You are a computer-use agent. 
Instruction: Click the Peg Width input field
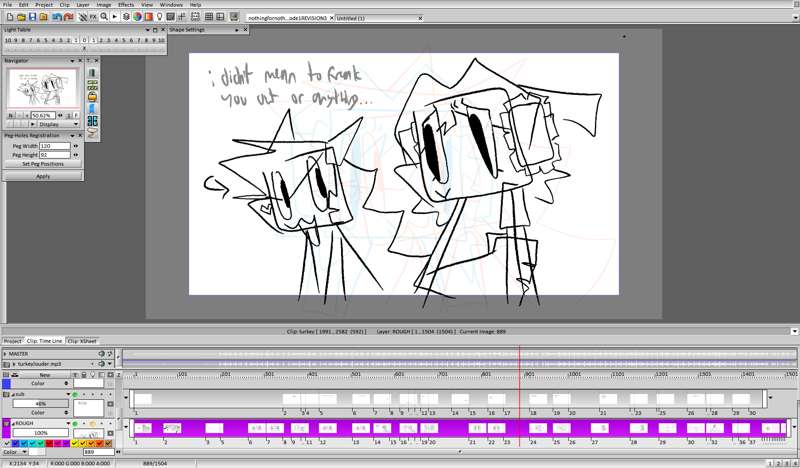point(55,146)
